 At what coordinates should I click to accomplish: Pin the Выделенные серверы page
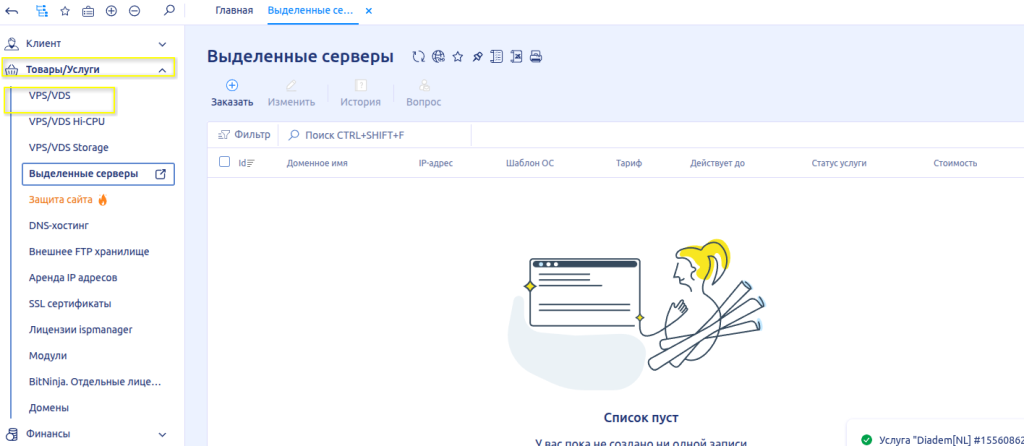[477, 57]
